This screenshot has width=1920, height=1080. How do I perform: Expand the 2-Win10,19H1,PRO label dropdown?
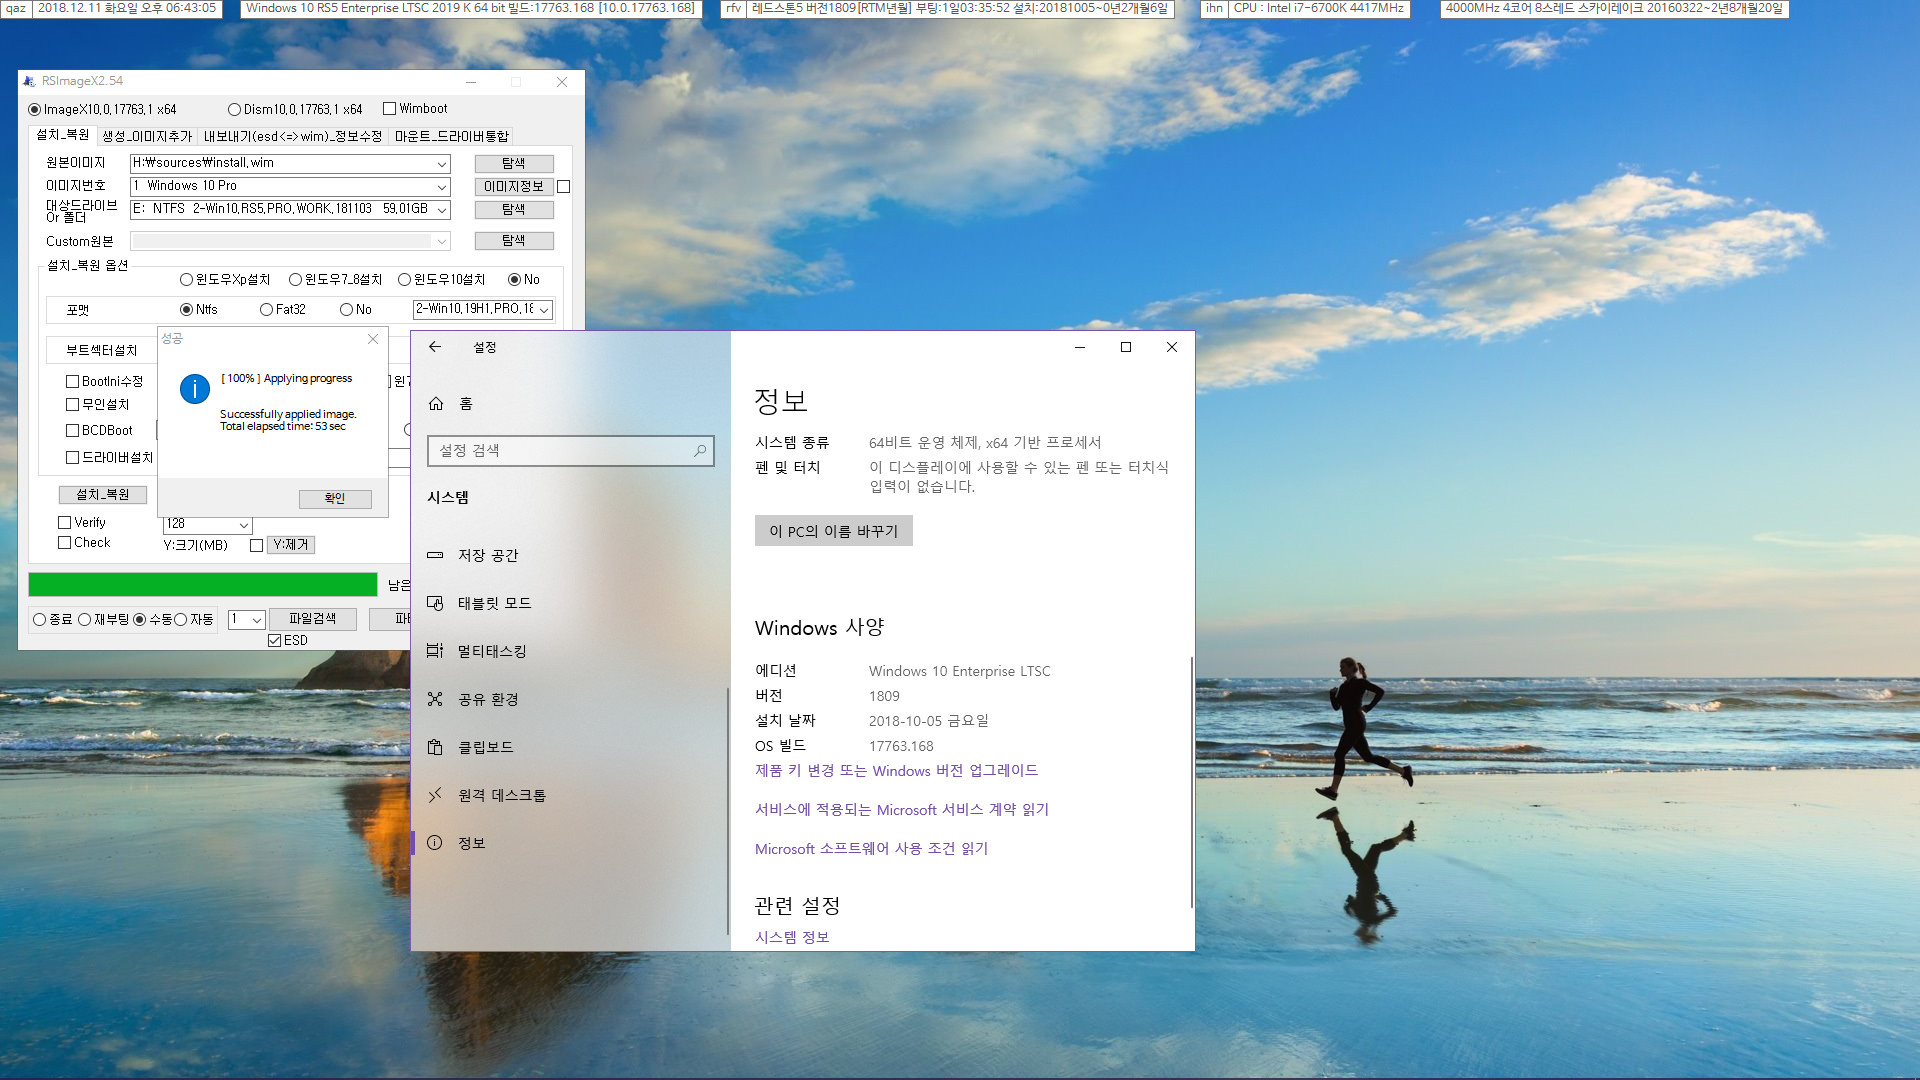(x=544, y=310)
